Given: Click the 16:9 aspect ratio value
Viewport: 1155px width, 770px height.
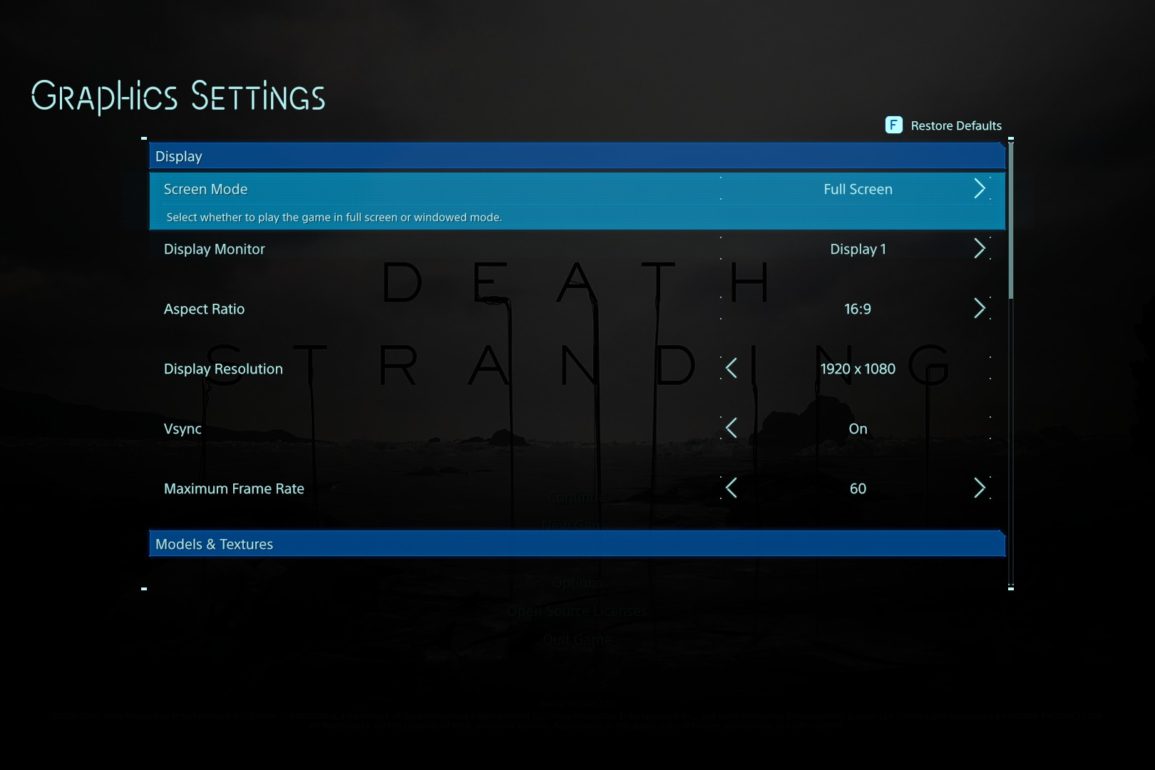Looking at the screenshot, I should tap(858, 309).
